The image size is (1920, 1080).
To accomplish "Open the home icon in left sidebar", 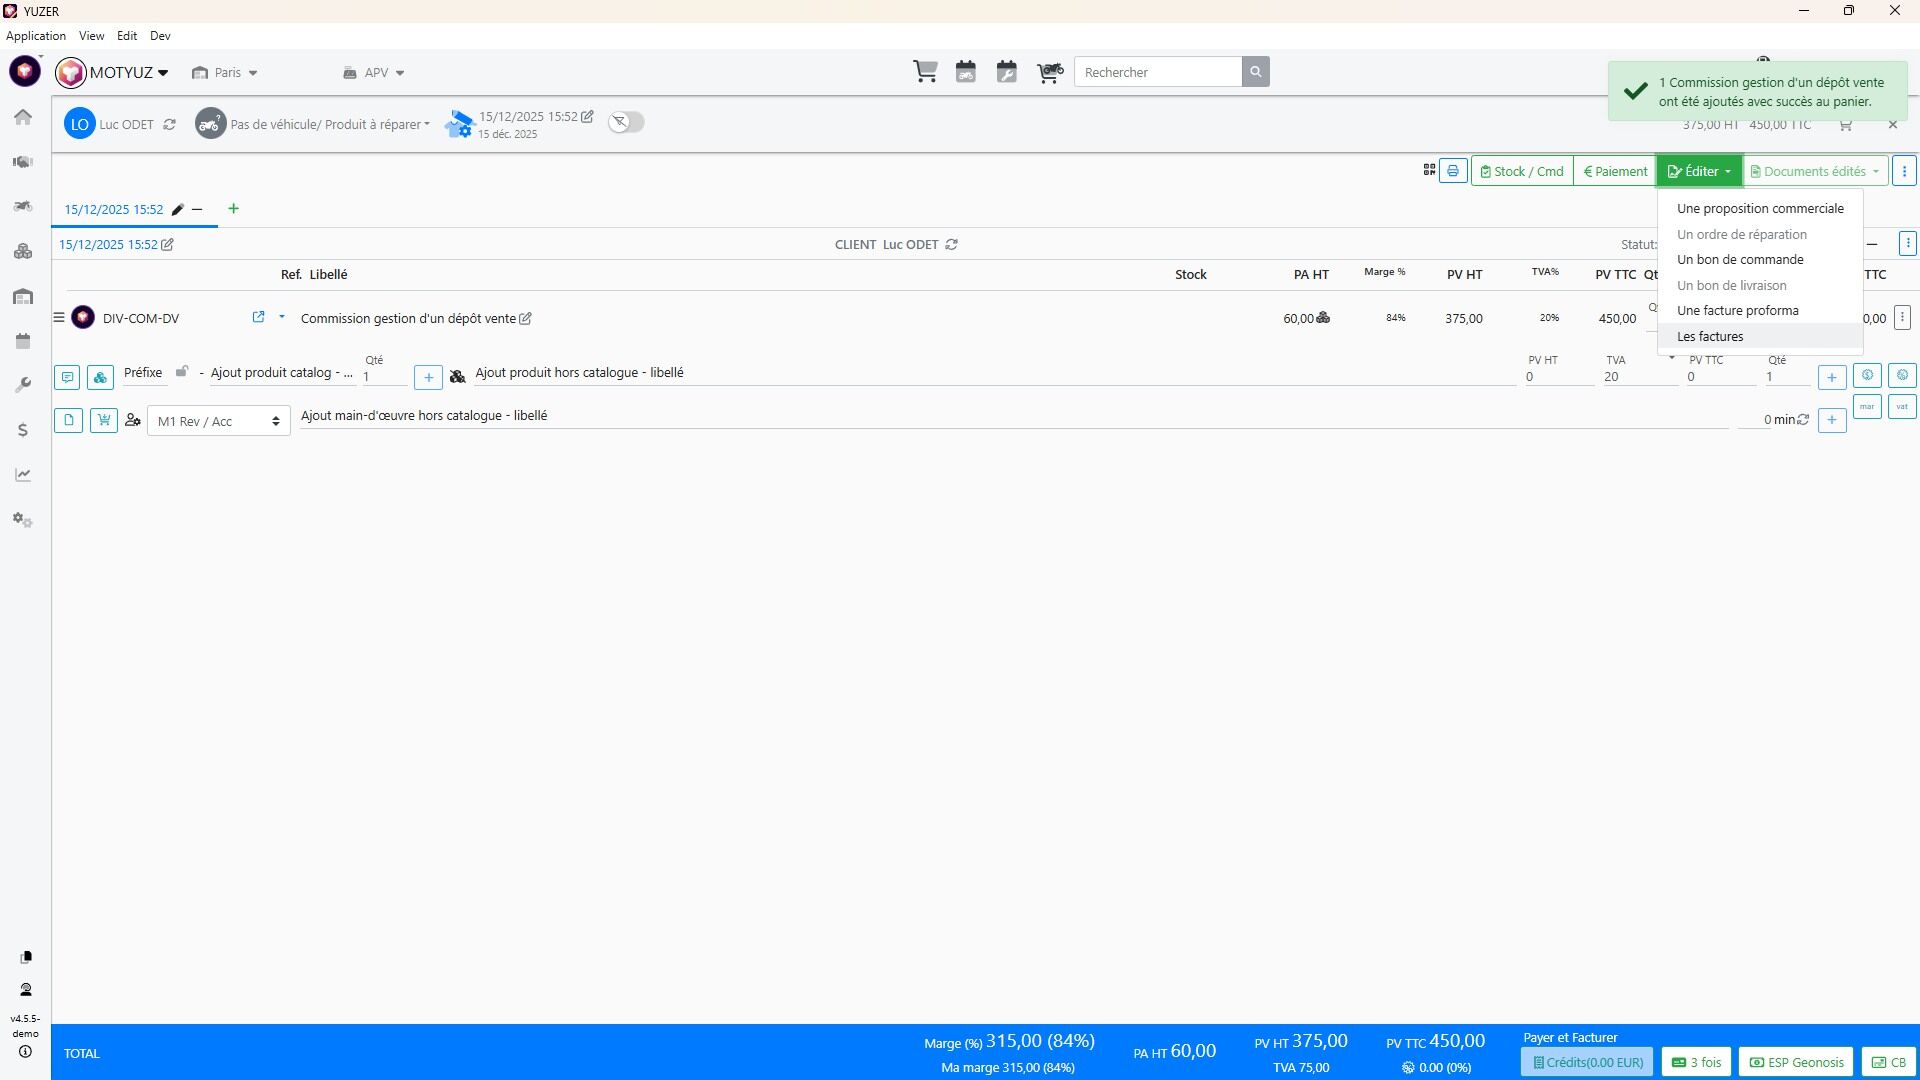I will coord(23,117).
